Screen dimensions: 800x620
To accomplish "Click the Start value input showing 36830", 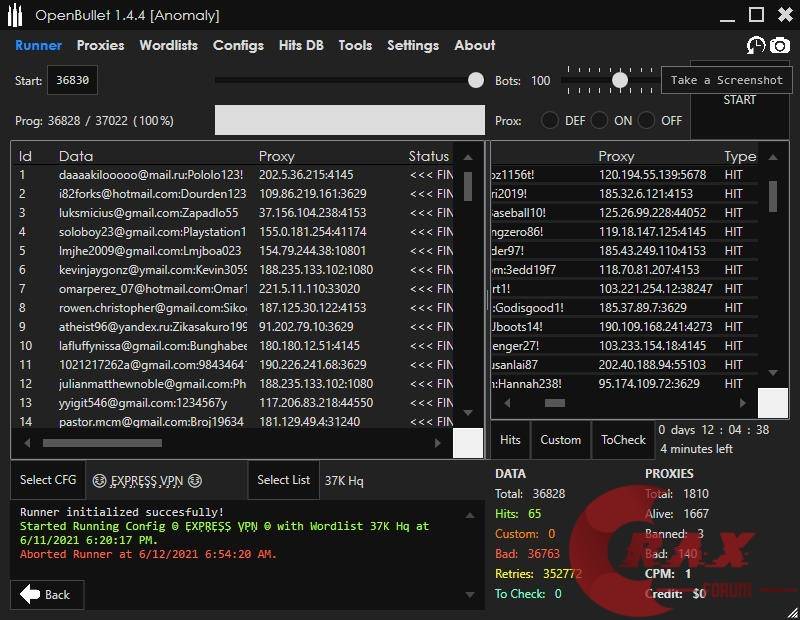I will click(x=73, y=79).
